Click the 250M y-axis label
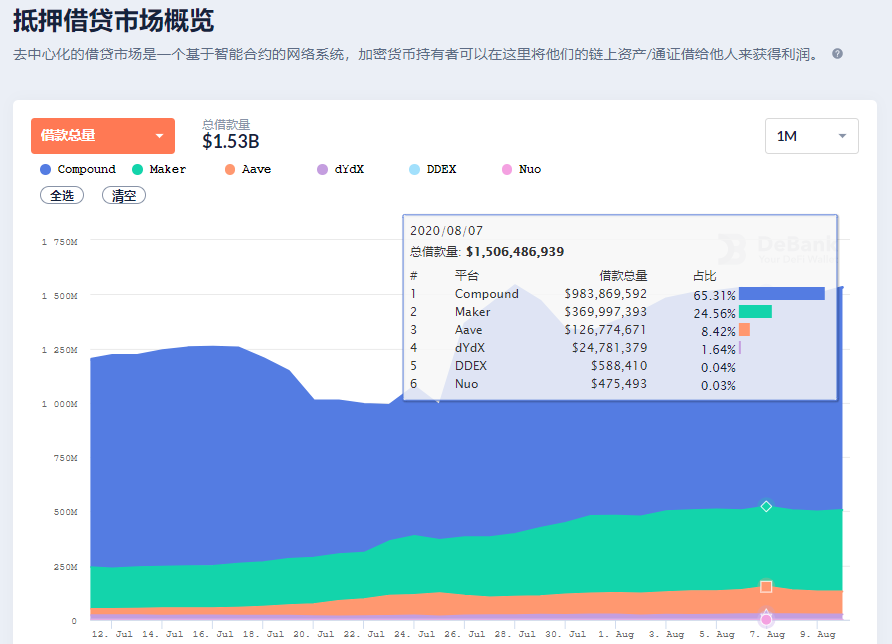The image size is (892, 644). click(x=66, y=567)
